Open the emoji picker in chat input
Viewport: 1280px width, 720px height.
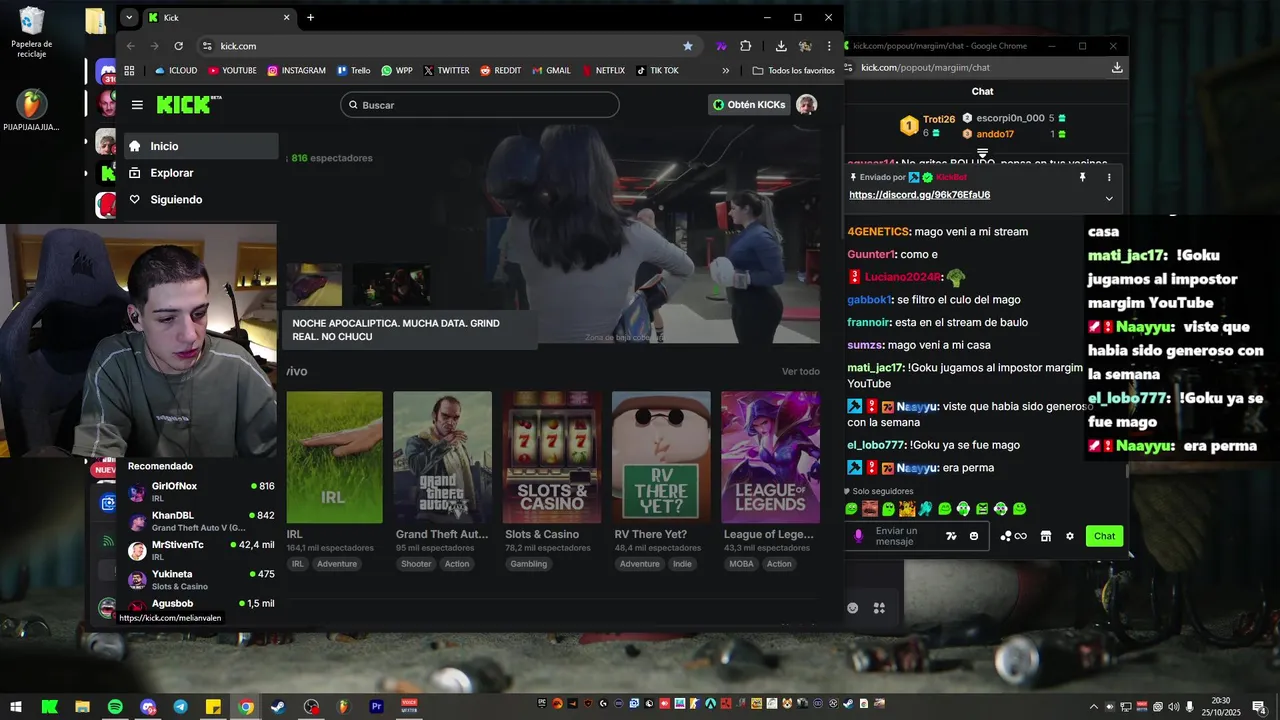coord(974,536)
